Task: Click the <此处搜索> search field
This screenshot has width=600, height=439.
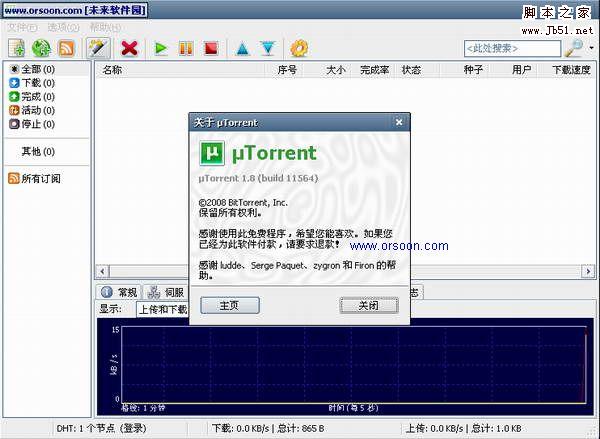Action: pos(512,49)
